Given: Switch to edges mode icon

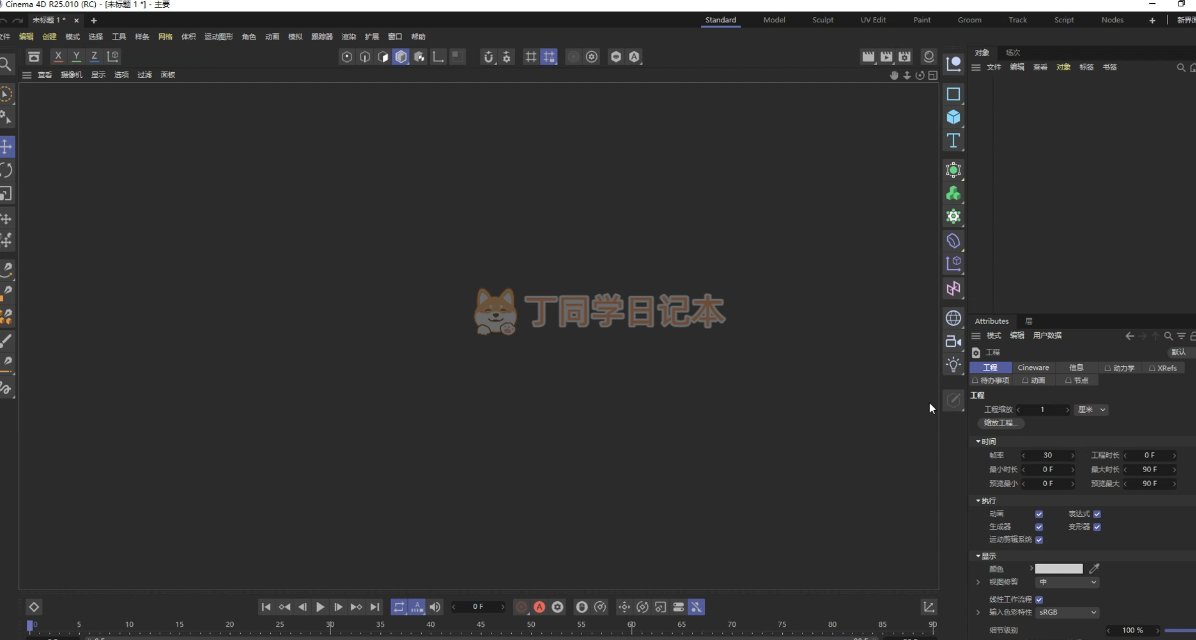Looking at the screenshot, I should tap(365, 56).
